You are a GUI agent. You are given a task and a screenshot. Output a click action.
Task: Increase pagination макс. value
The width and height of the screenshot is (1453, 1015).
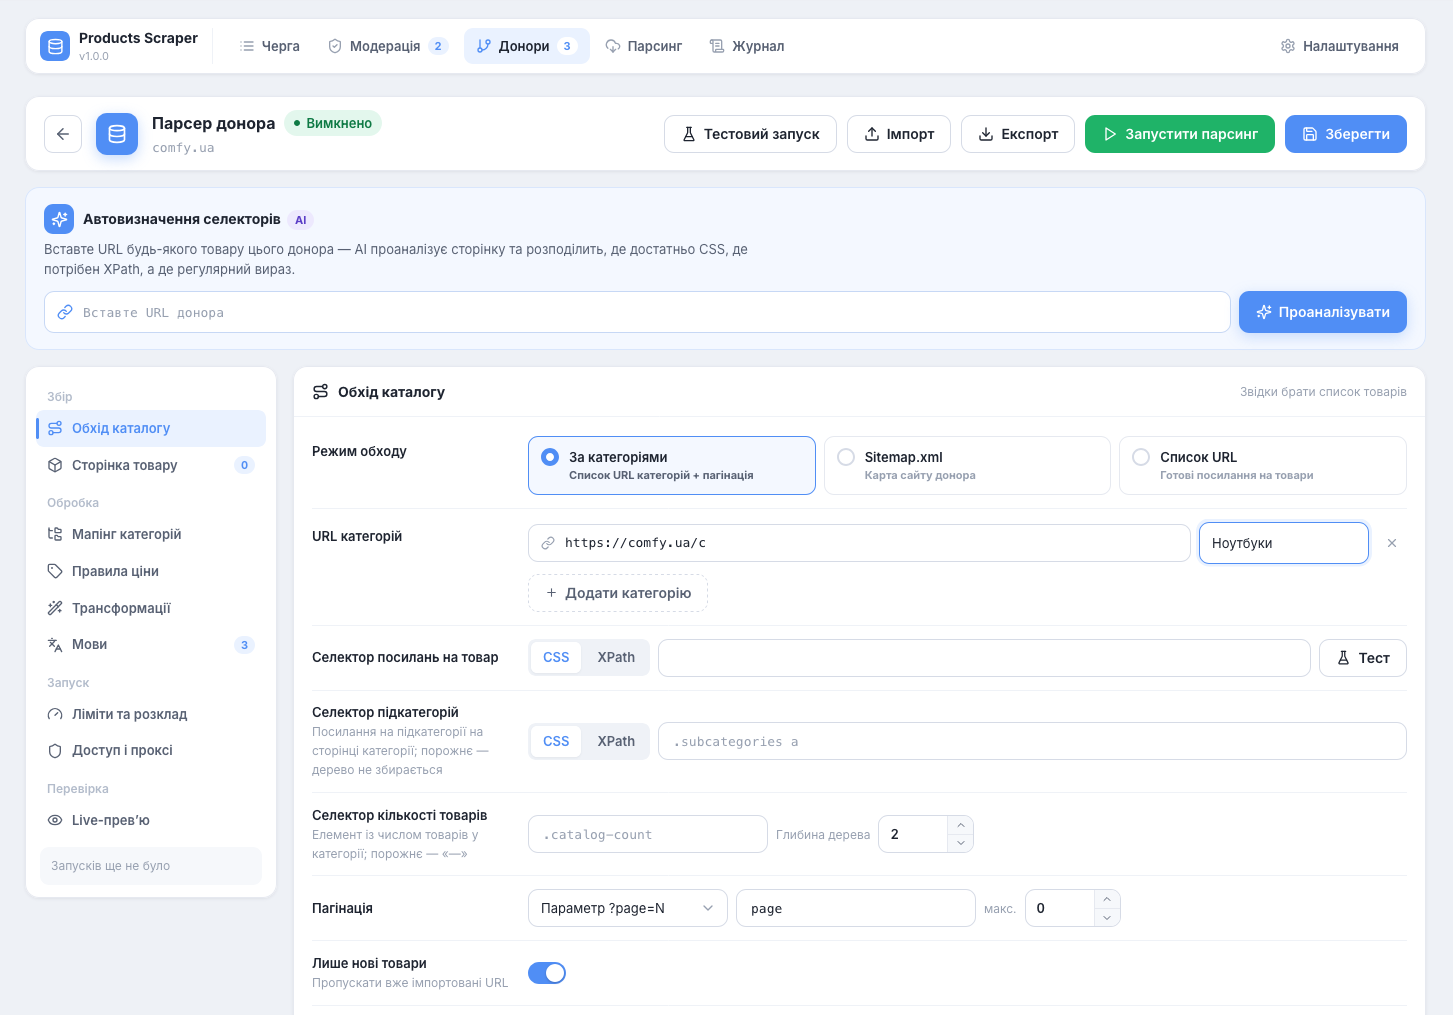1107,899
